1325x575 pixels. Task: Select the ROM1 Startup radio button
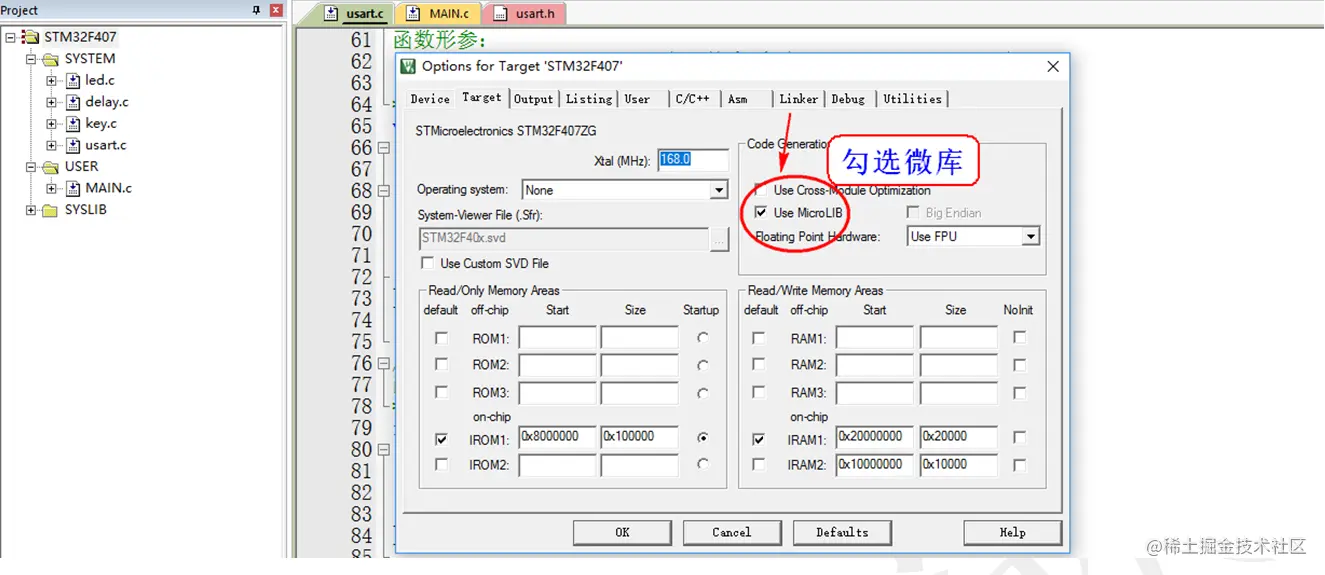(x=703, y=338)
